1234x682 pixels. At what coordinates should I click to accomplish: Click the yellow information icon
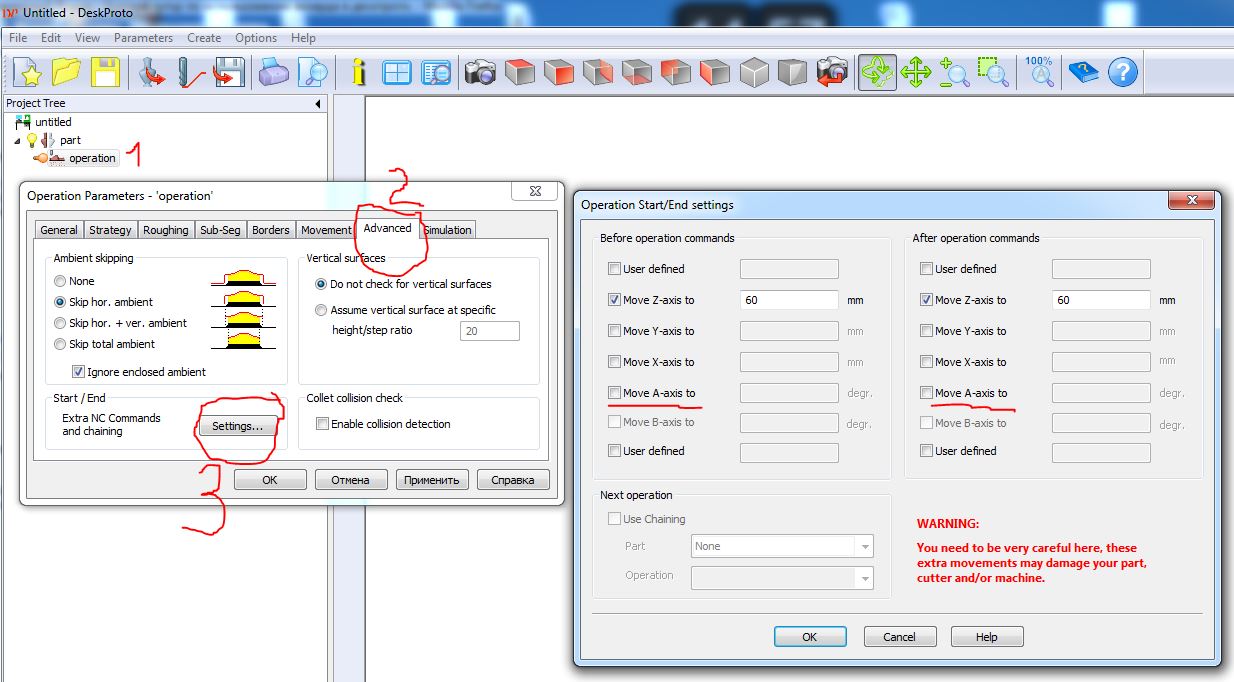click(x=359, y=72)
